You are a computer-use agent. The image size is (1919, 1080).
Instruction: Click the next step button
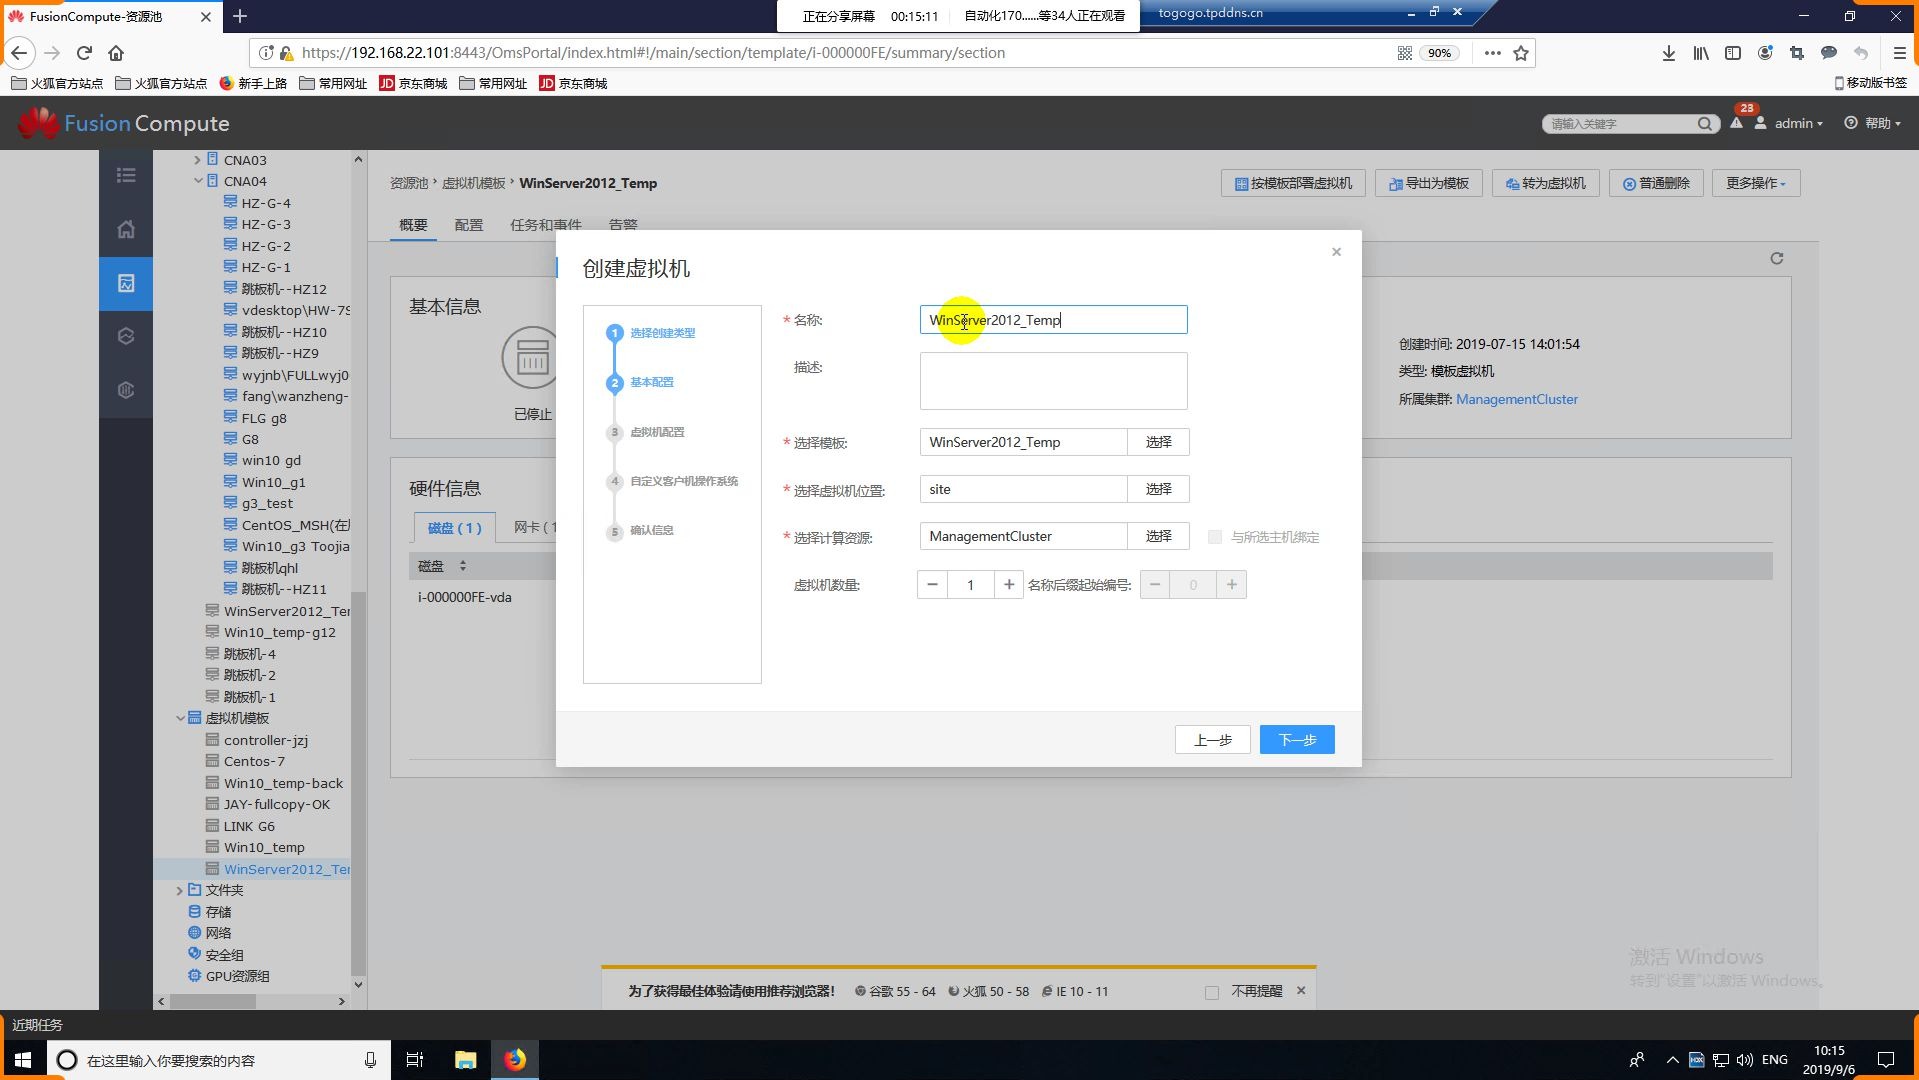tap(1296, 740)
